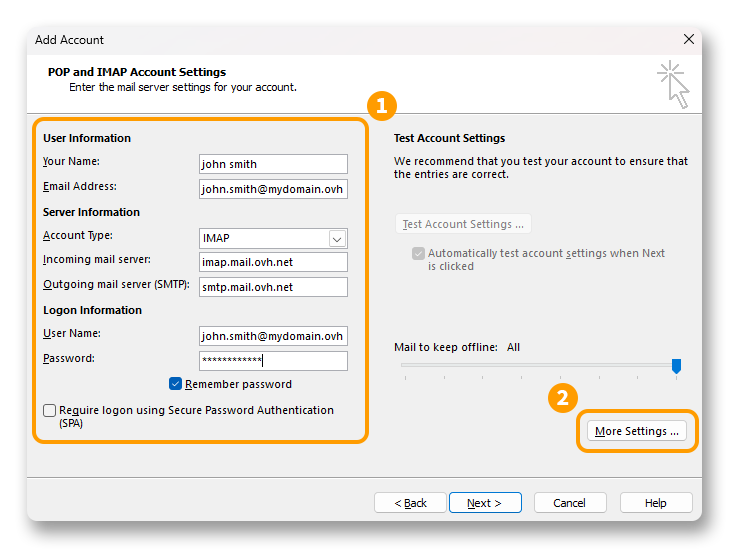Image resolution: width=730 pixels, height=550 pixels.
Task: Select the Incoming mail server field
Action: (x=273, y=262)
